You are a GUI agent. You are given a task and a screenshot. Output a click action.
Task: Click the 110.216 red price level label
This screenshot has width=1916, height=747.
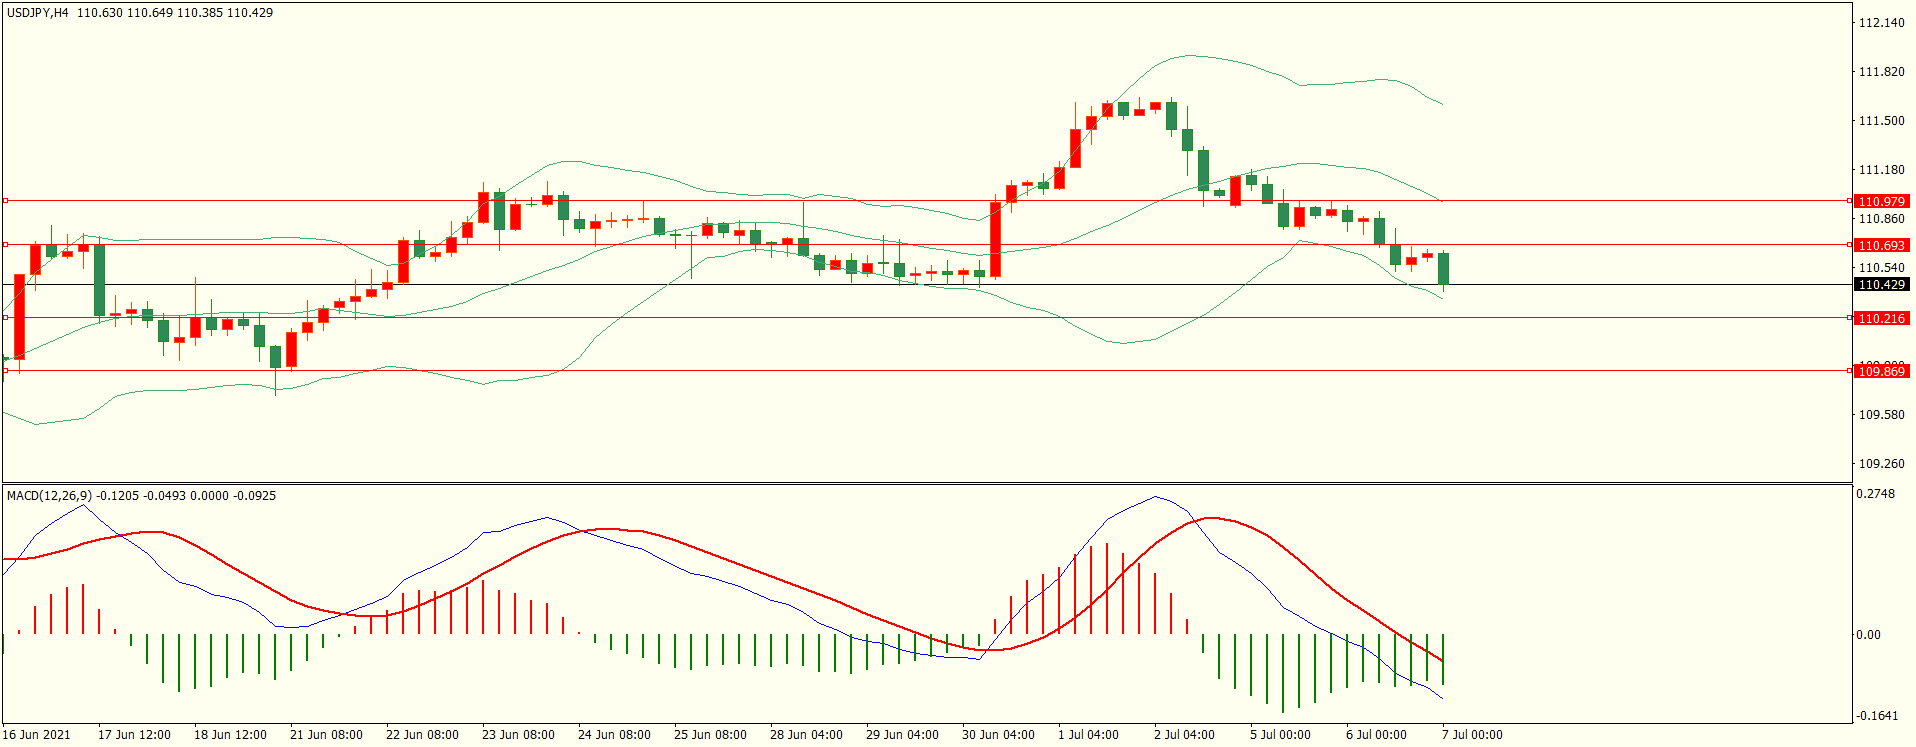[1881, 318]
